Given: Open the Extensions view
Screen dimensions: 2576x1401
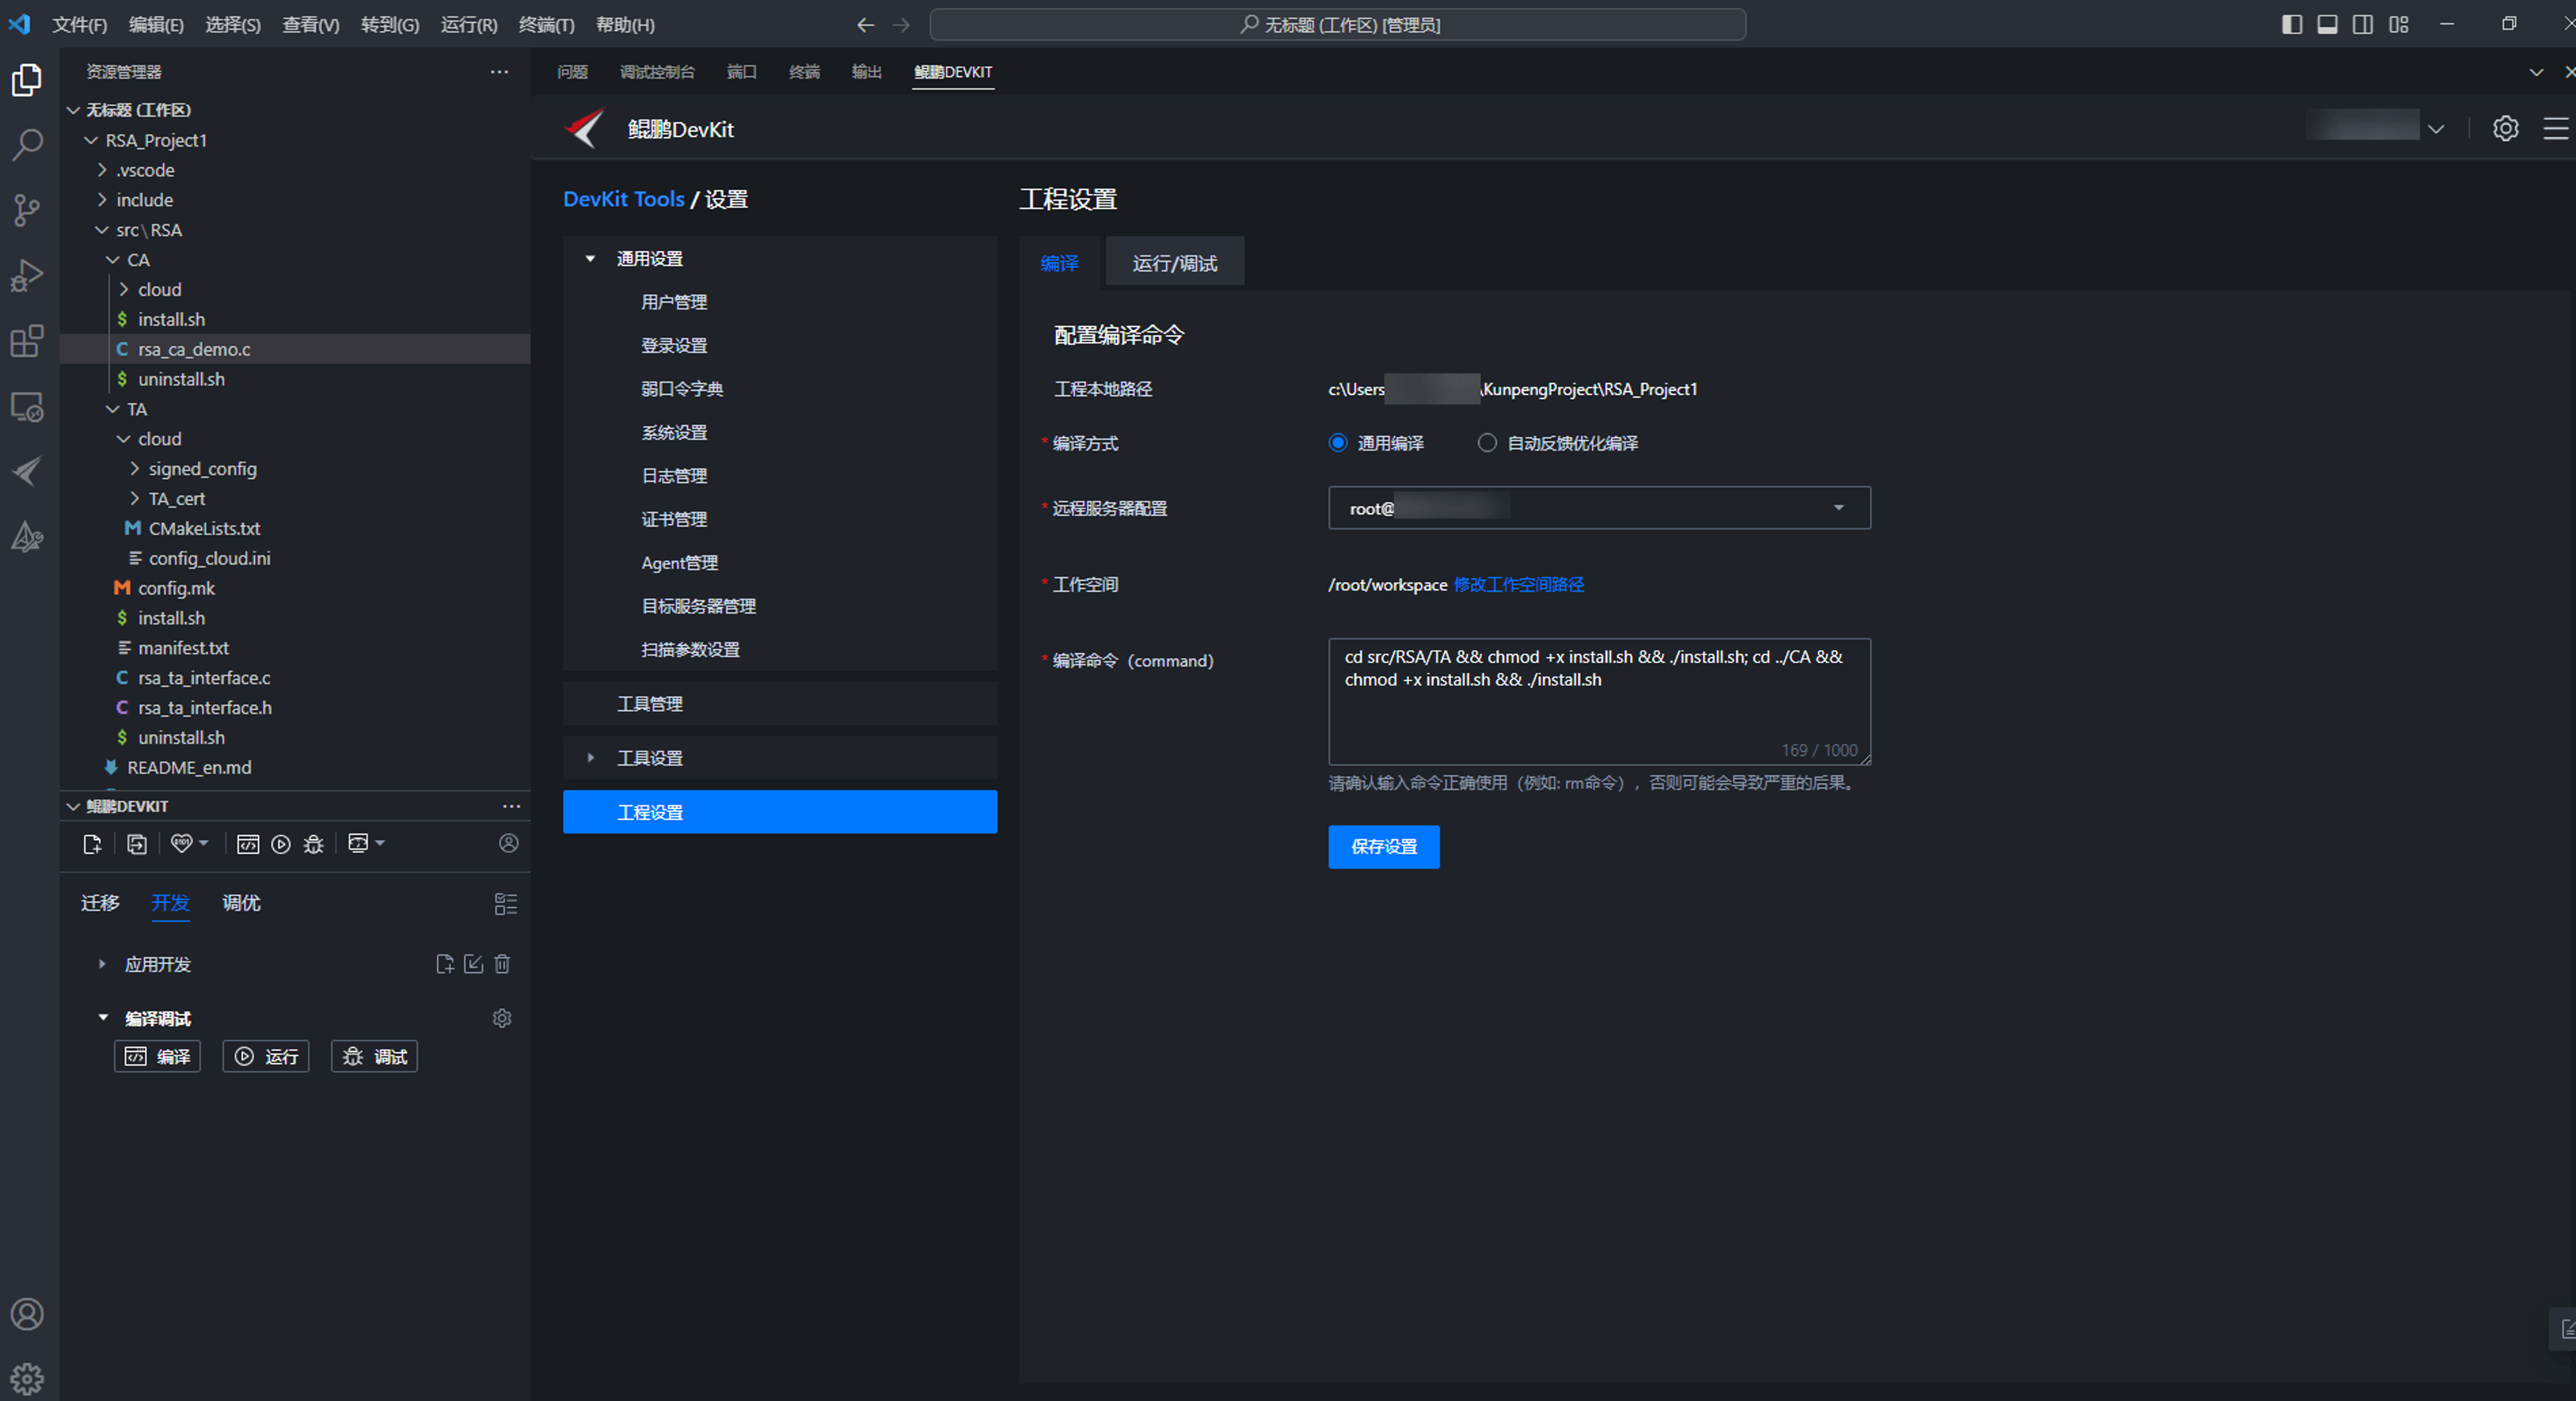Looking at the screenshot, I should click(27, 341).
